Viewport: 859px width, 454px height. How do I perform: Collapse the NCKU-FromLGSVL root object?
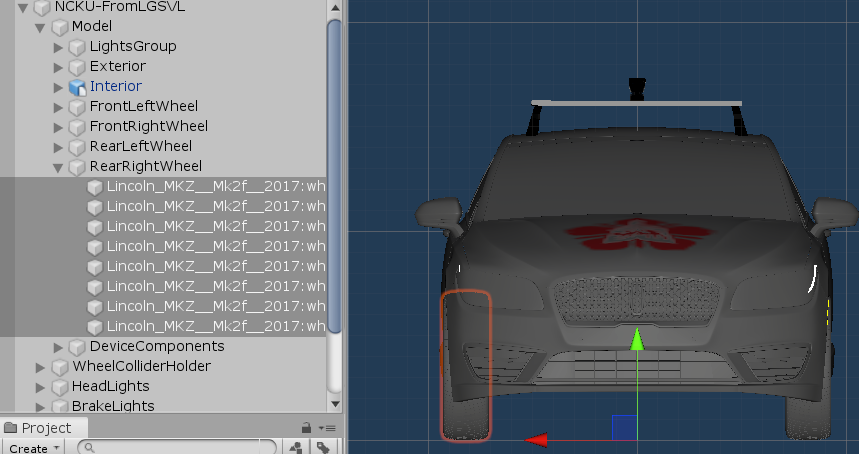click(x=22, y=8)
